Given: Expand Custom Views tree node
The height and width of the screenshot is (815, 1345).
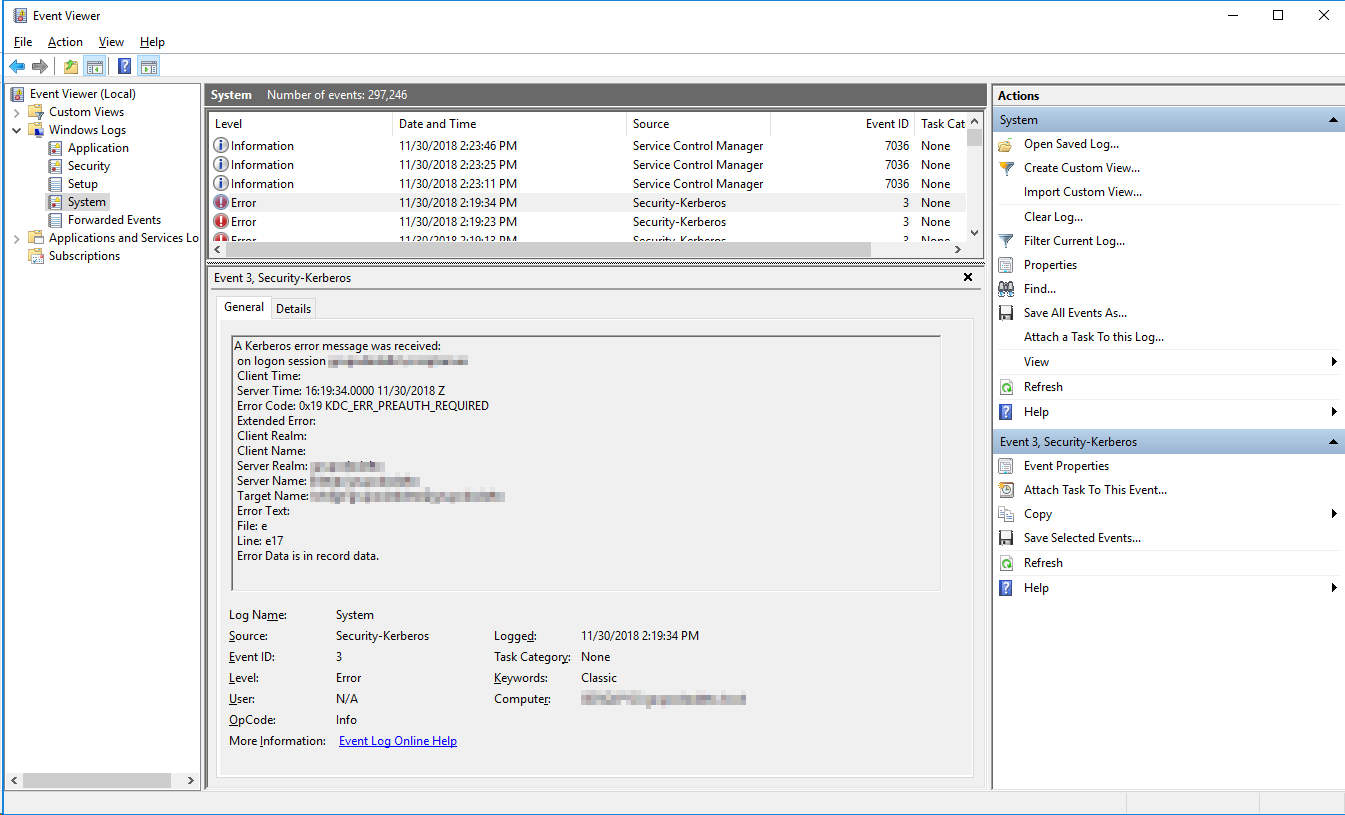Looking at the screenshot, I should 16,112.
